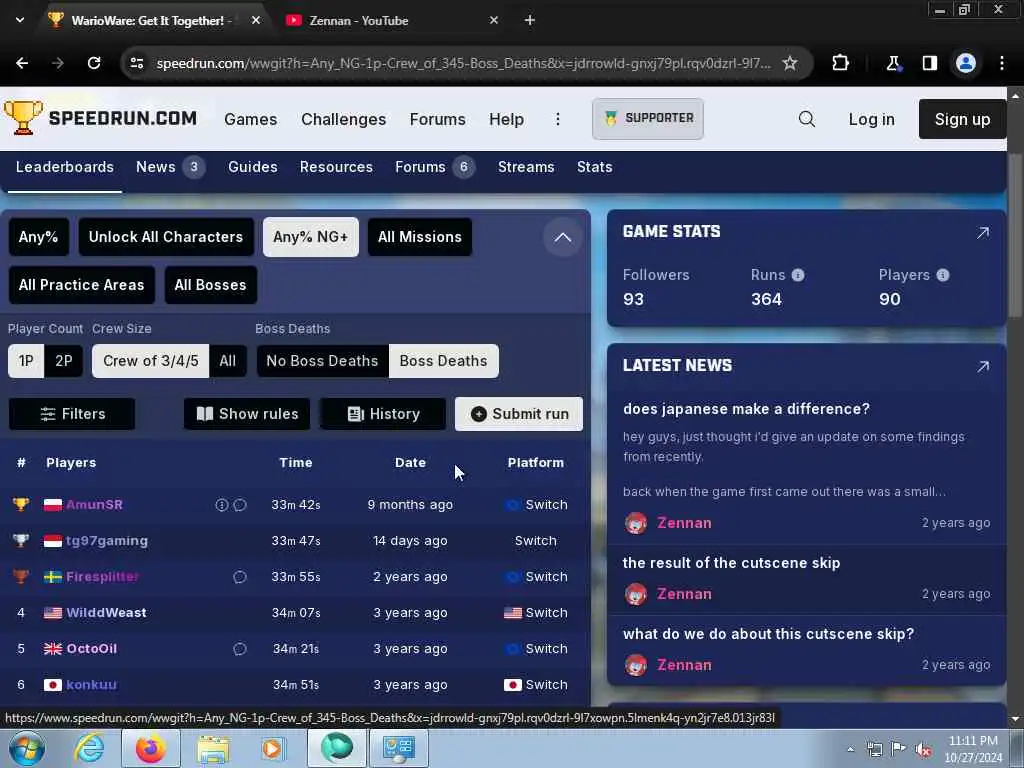Select Boss Deaths filter
1024x768 pixels.
[x=443, y=360]
